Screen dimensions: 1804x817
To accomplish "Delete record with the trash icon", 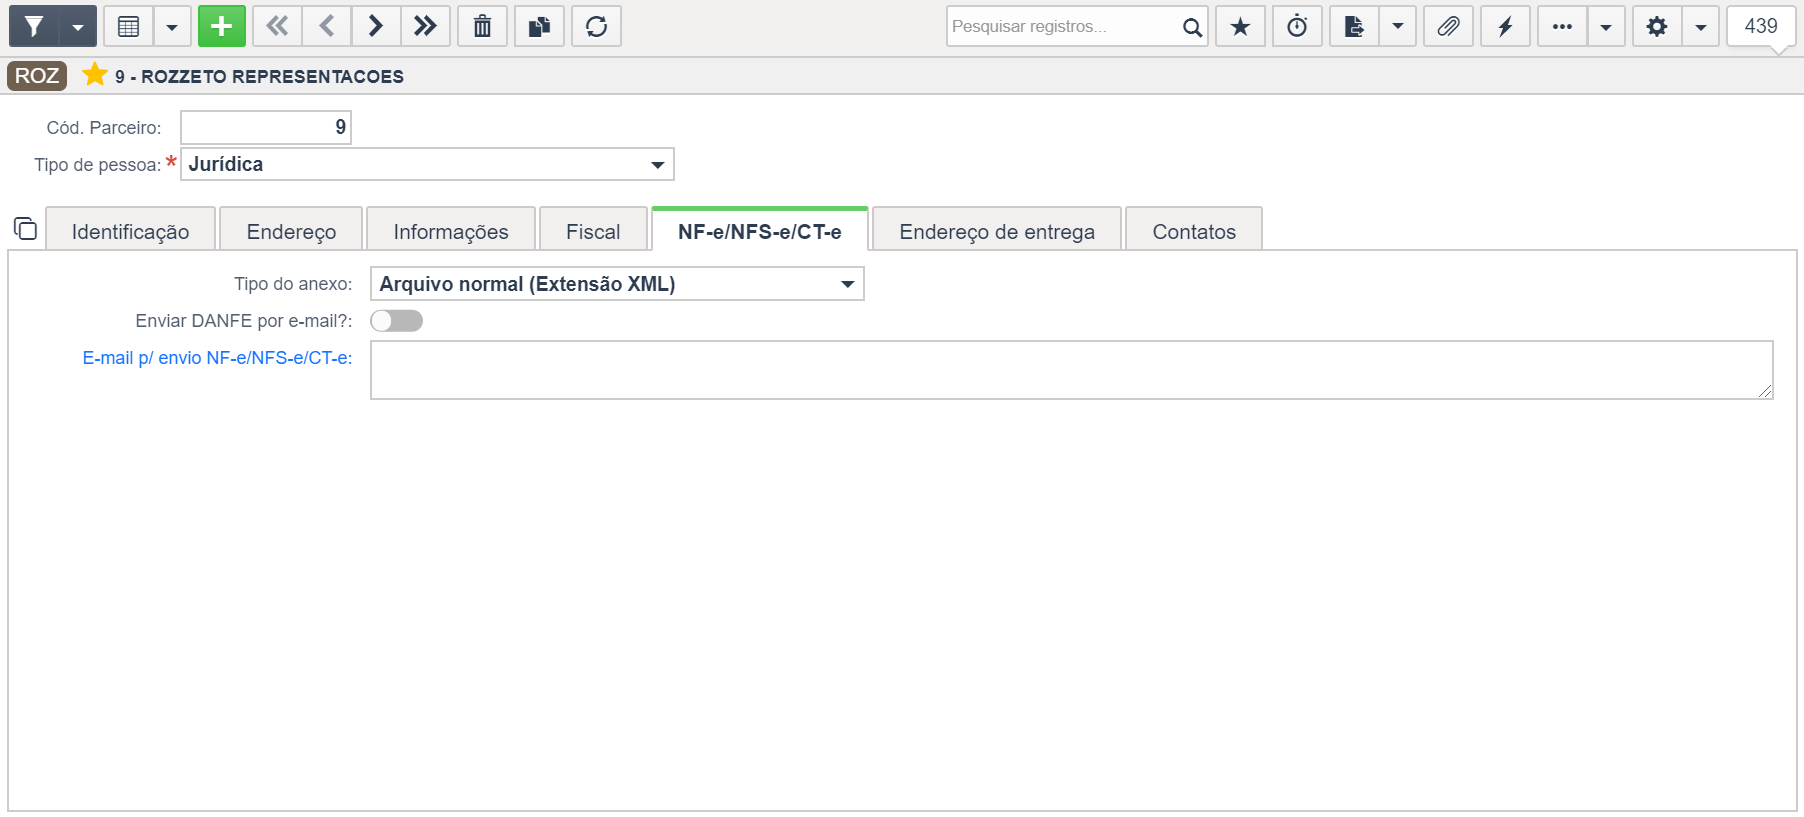I will click(x=482, y=26).
